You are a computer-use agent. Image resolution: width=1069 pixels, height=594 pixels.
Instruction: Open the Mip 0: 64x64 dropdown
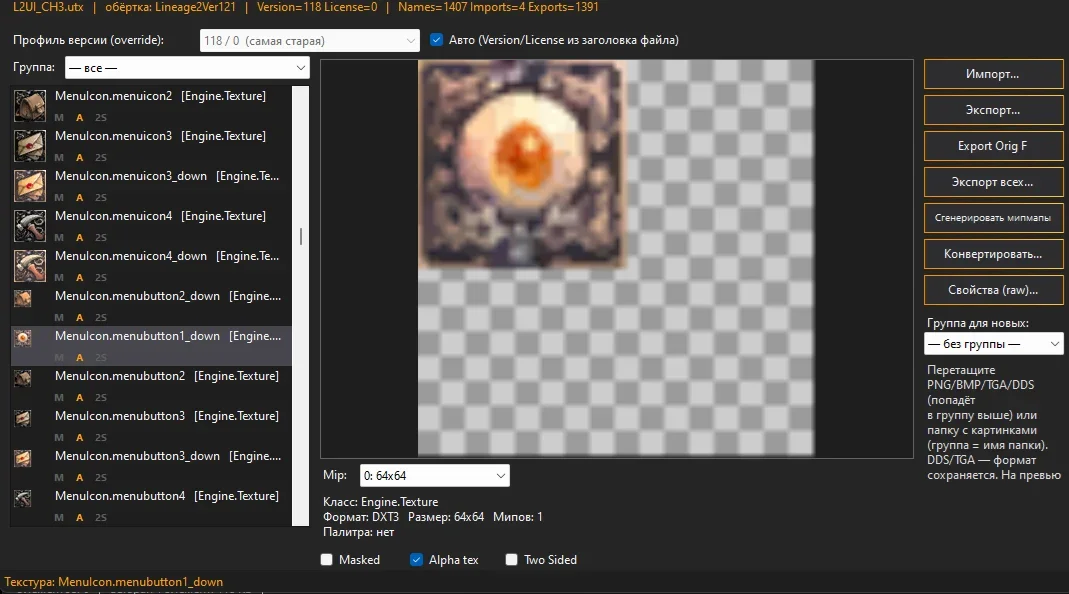click(434, 475)
